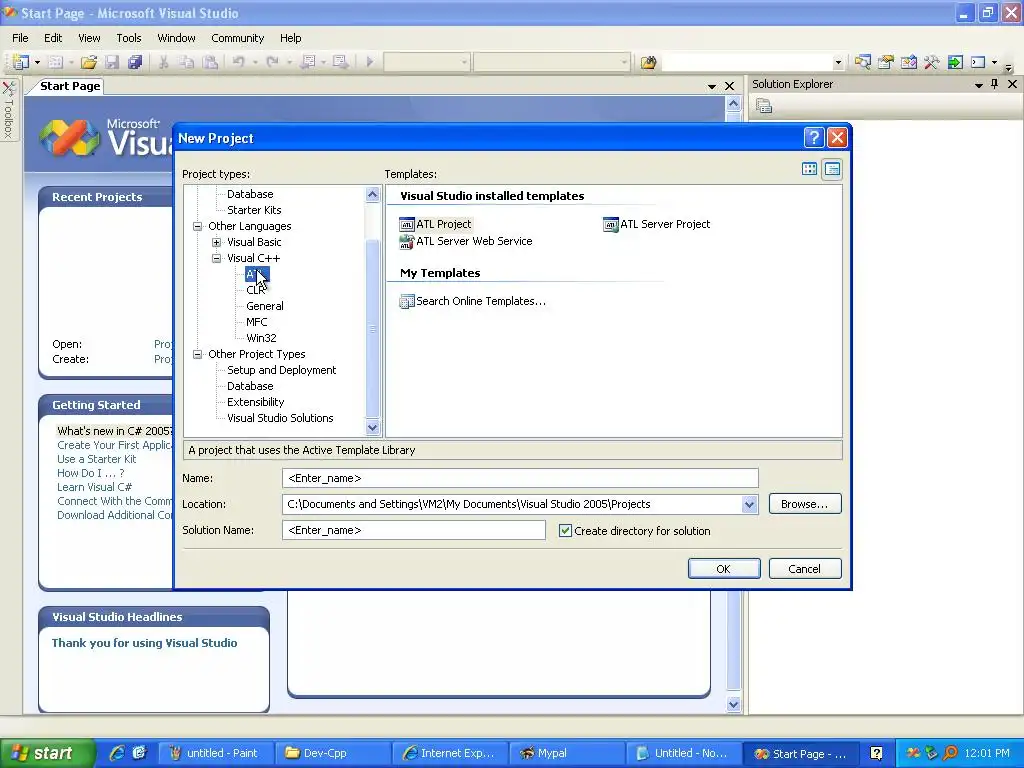Image resolution: width=1024 pixels, height=768 pixels.
Task: Click the Copy toolbar icon
Action: click(187, 62)
